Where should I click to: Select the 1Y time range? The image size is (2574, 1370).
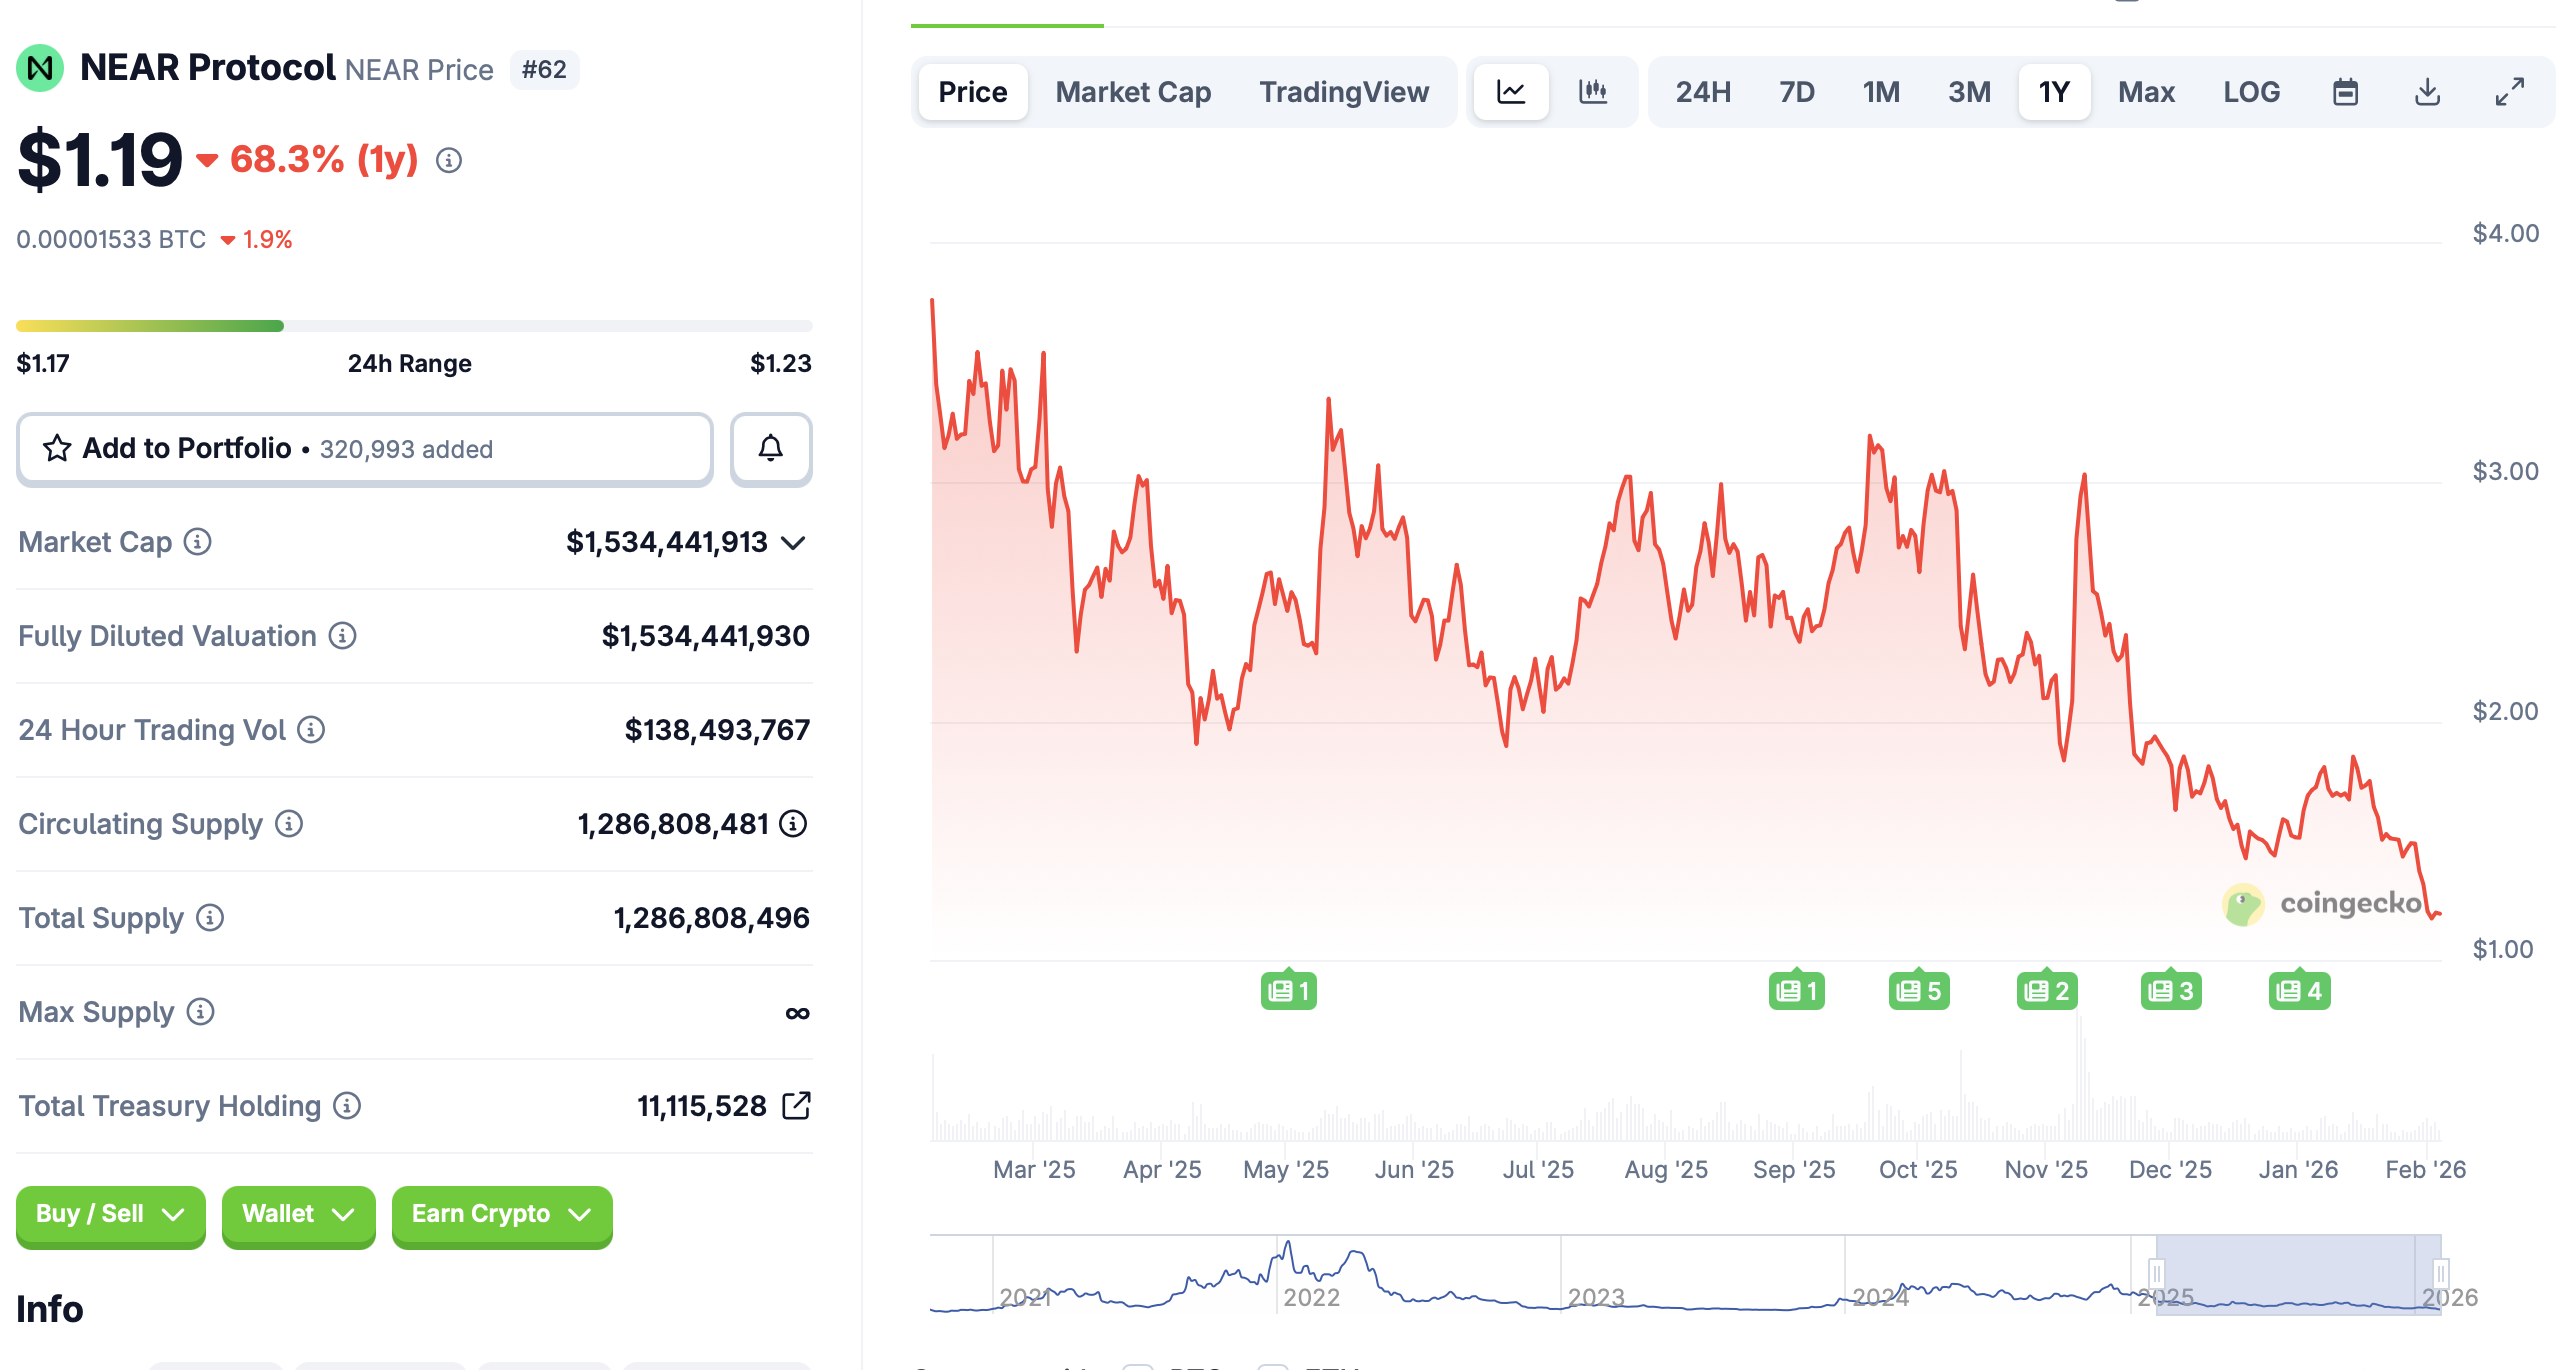(x=2054, y=92)
